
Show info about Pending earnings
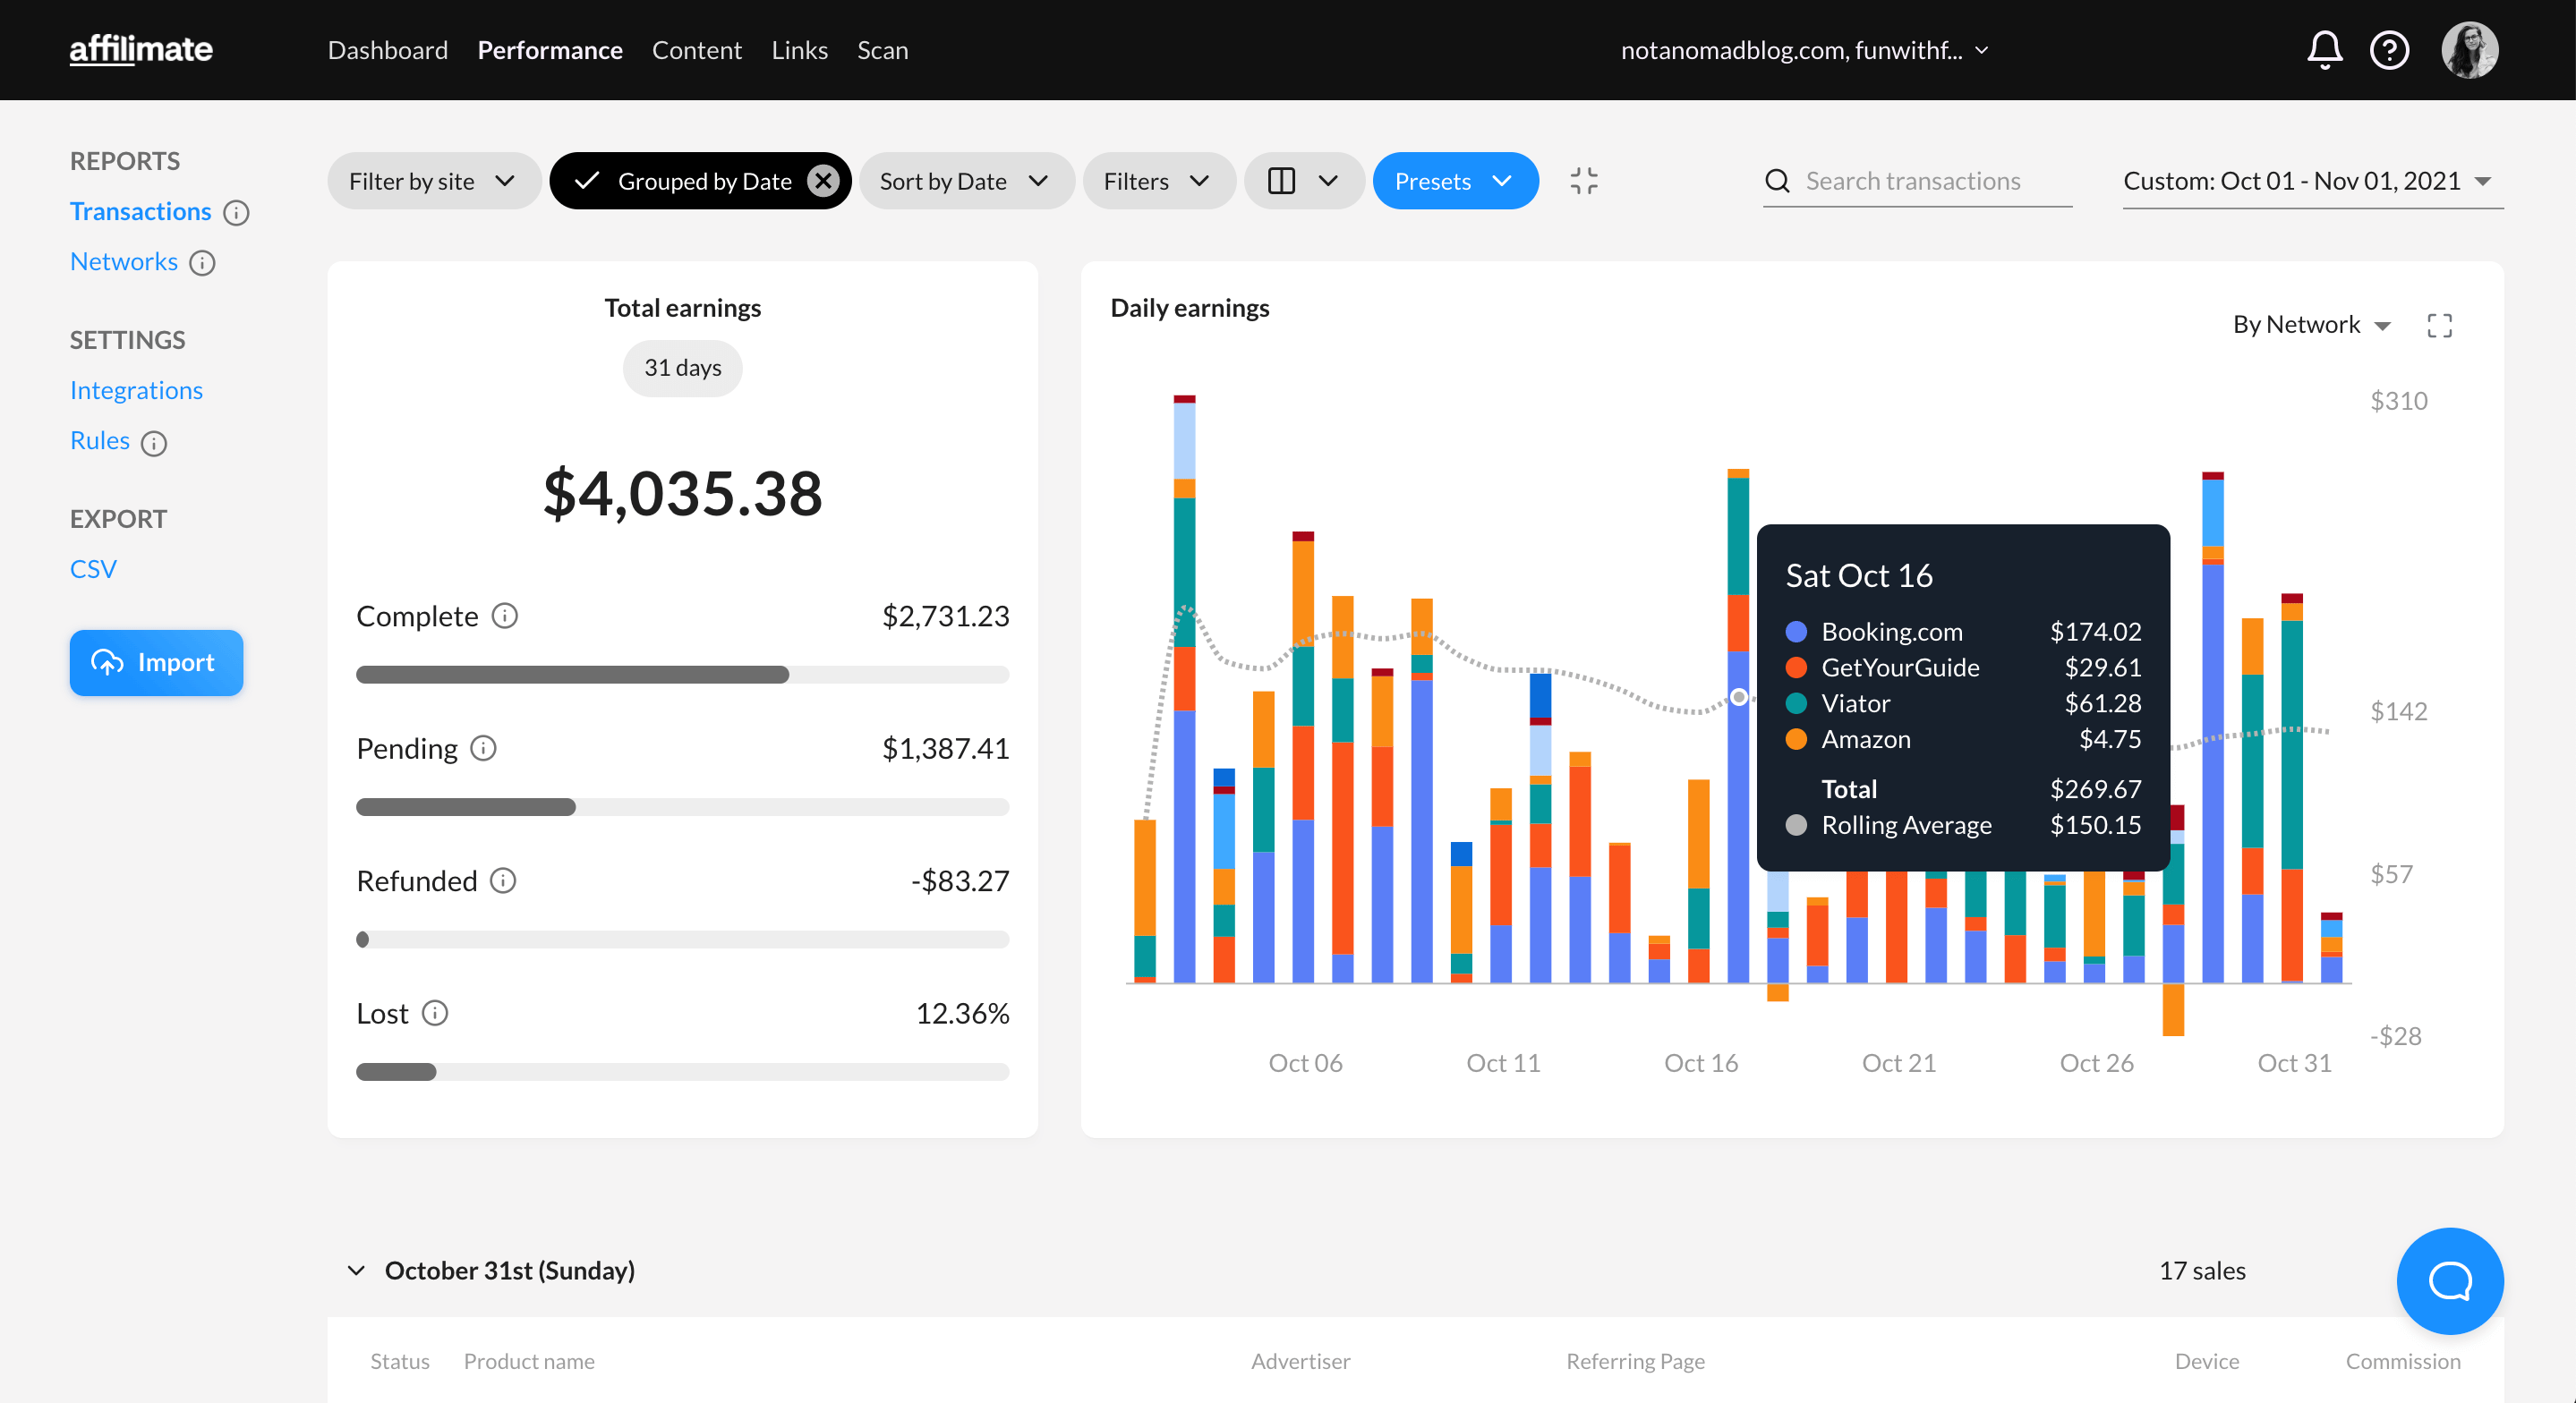(484, 748)
